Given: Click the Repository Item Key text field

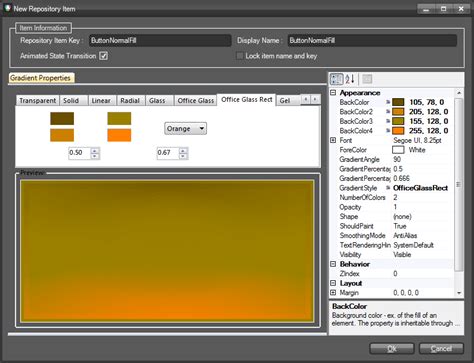Looking at the screenshot, I should 160,40.
